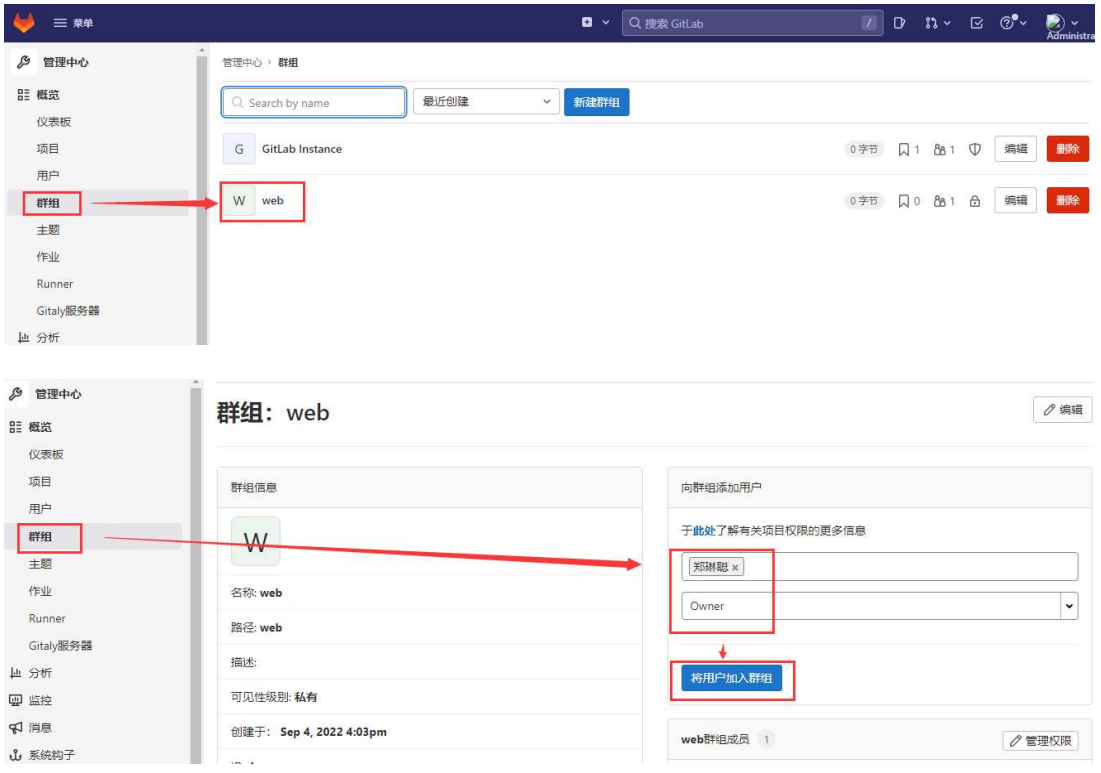Image resolution: width=1101 pixels, height=773 pixels.
Task: Click the 分析 chart icon on the web group detail page
Action: 15,673
